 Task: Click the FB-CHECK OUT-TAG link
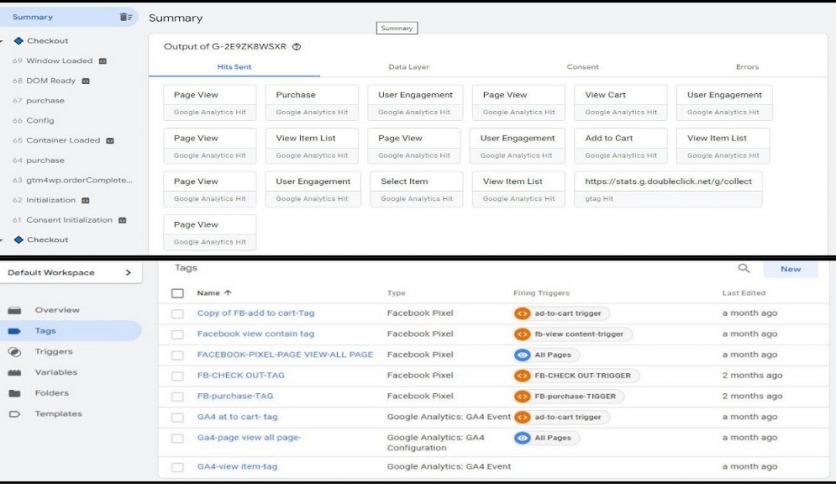tap(240, 375)
